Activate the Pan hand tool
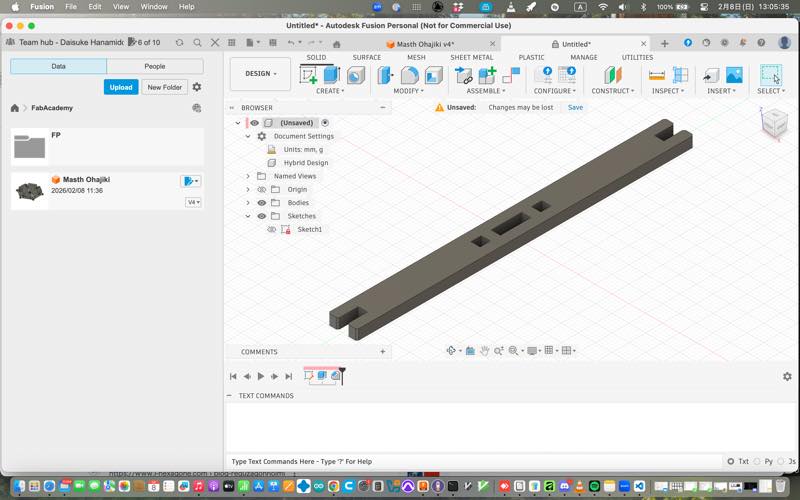 [485, 351]
